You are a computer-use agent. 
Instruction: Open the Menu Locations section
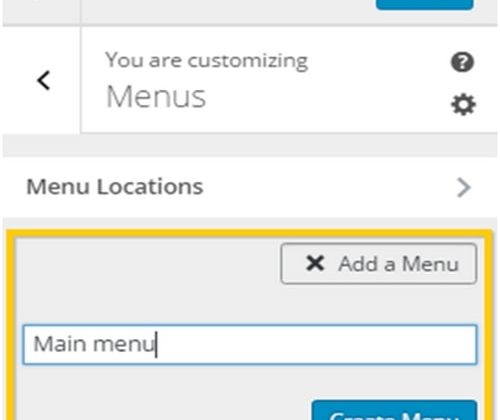pyautogui.click(x=250, y=187)
